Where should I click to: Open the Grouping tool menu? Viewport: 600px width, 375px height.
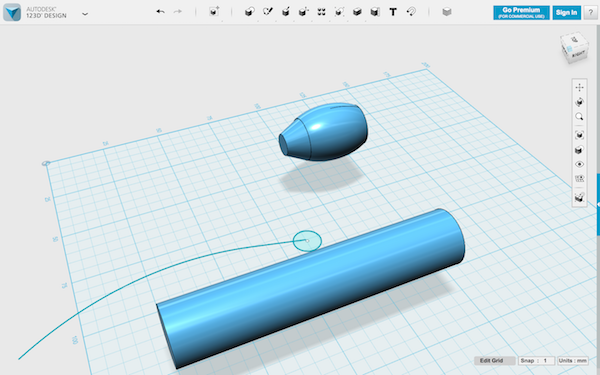[339, 12]
